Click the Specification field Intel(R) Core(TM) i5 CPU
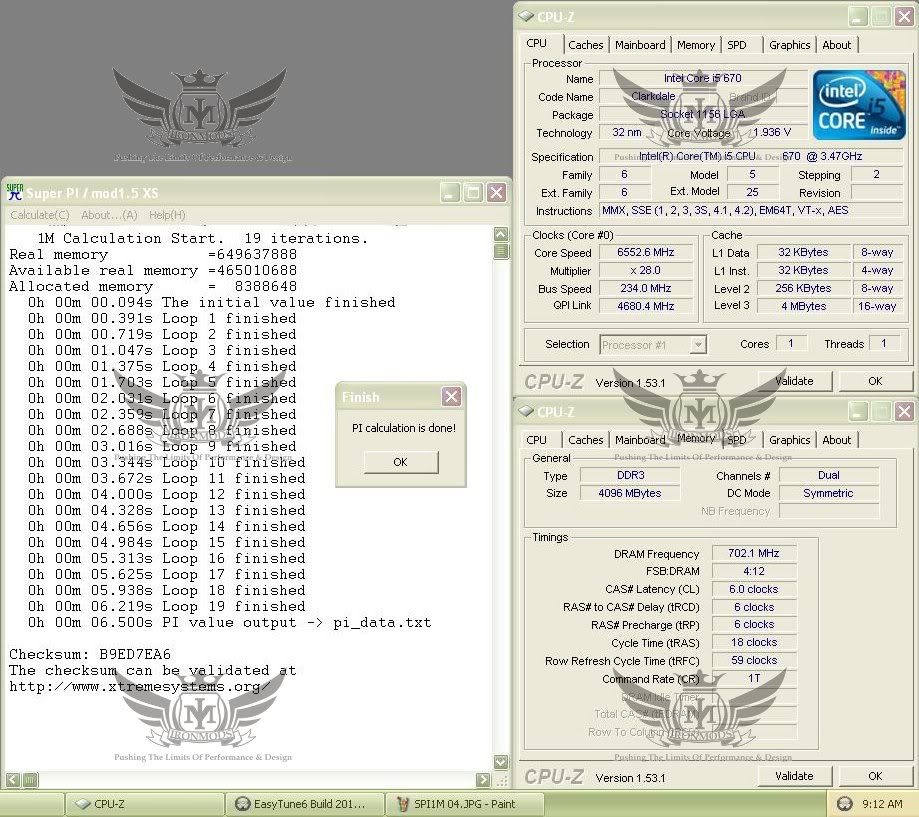 751,156
